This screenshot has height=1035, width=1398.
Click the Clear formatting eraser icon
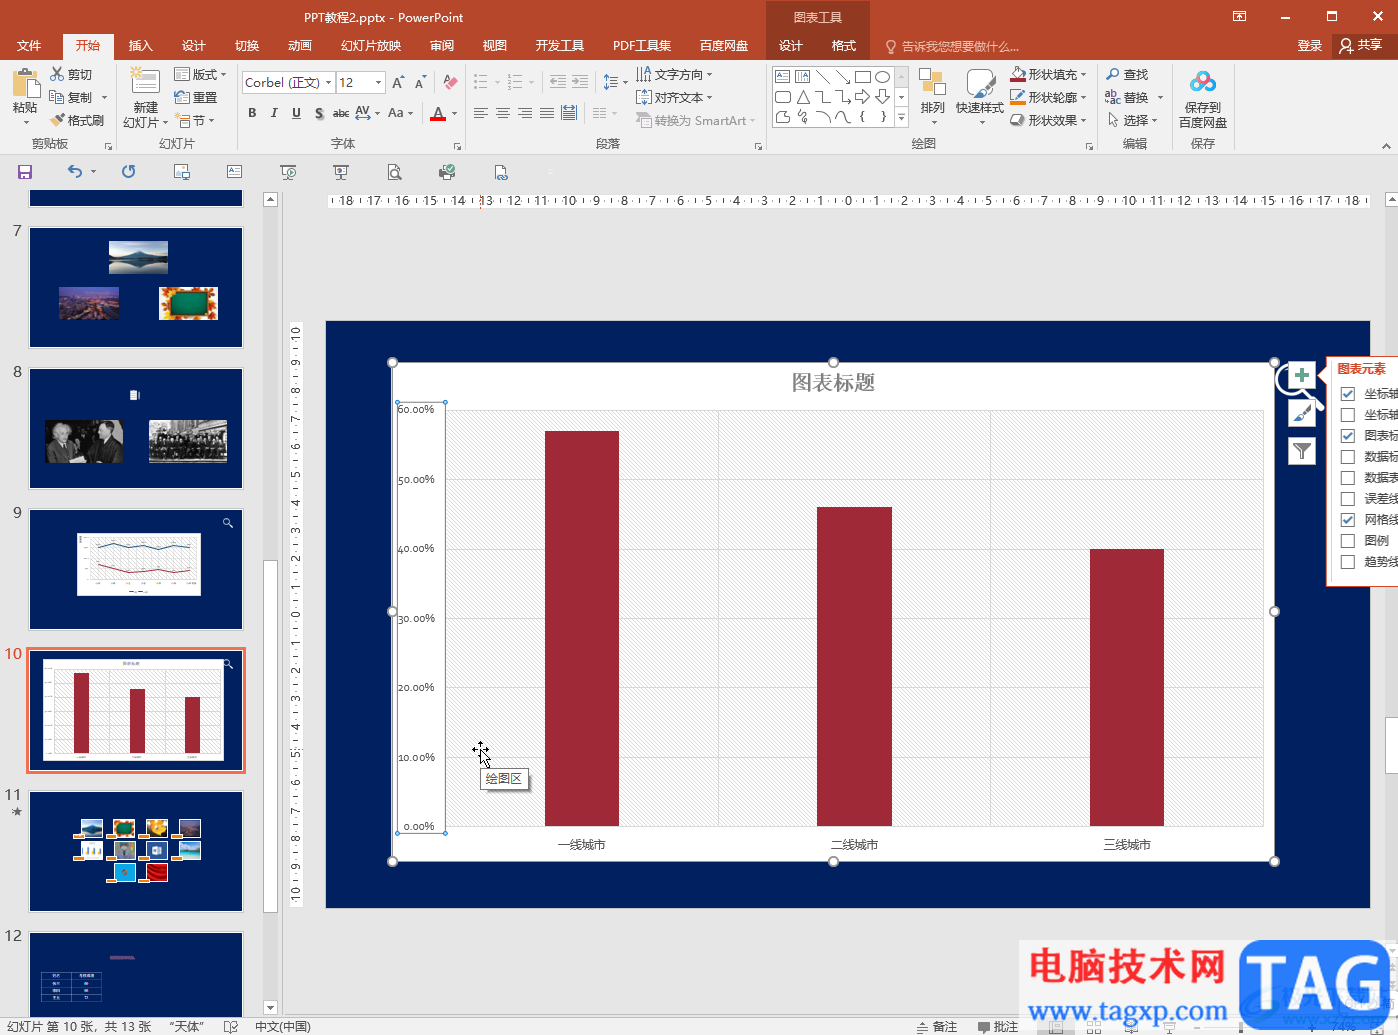(x=450, y=83)
